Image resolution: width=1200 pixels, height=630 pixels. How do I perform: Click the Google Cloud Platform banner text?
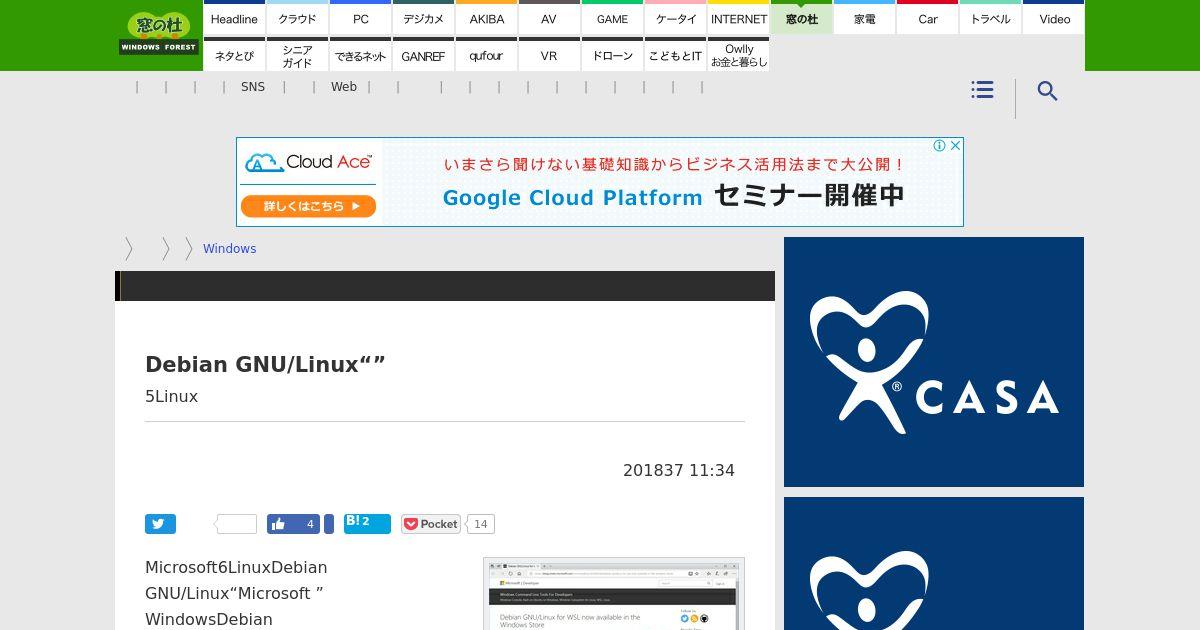[x=572, y=198]
